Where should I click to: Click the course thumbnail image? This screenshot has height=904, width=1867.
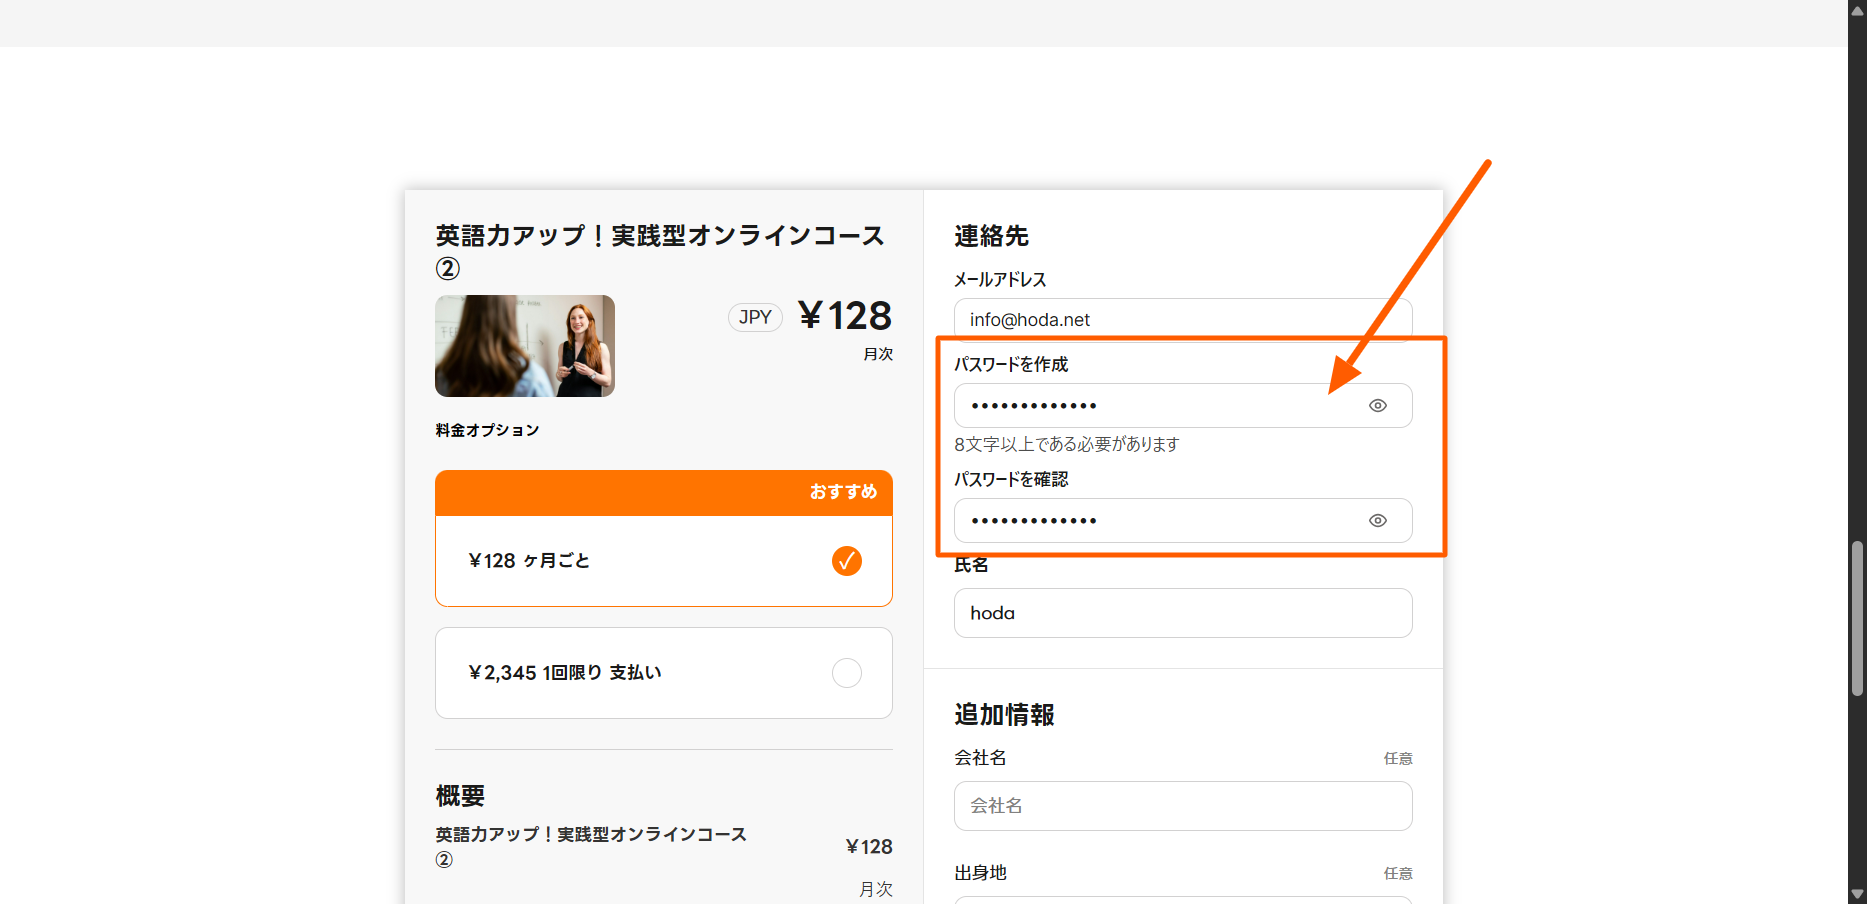click(x=525, y=346)
